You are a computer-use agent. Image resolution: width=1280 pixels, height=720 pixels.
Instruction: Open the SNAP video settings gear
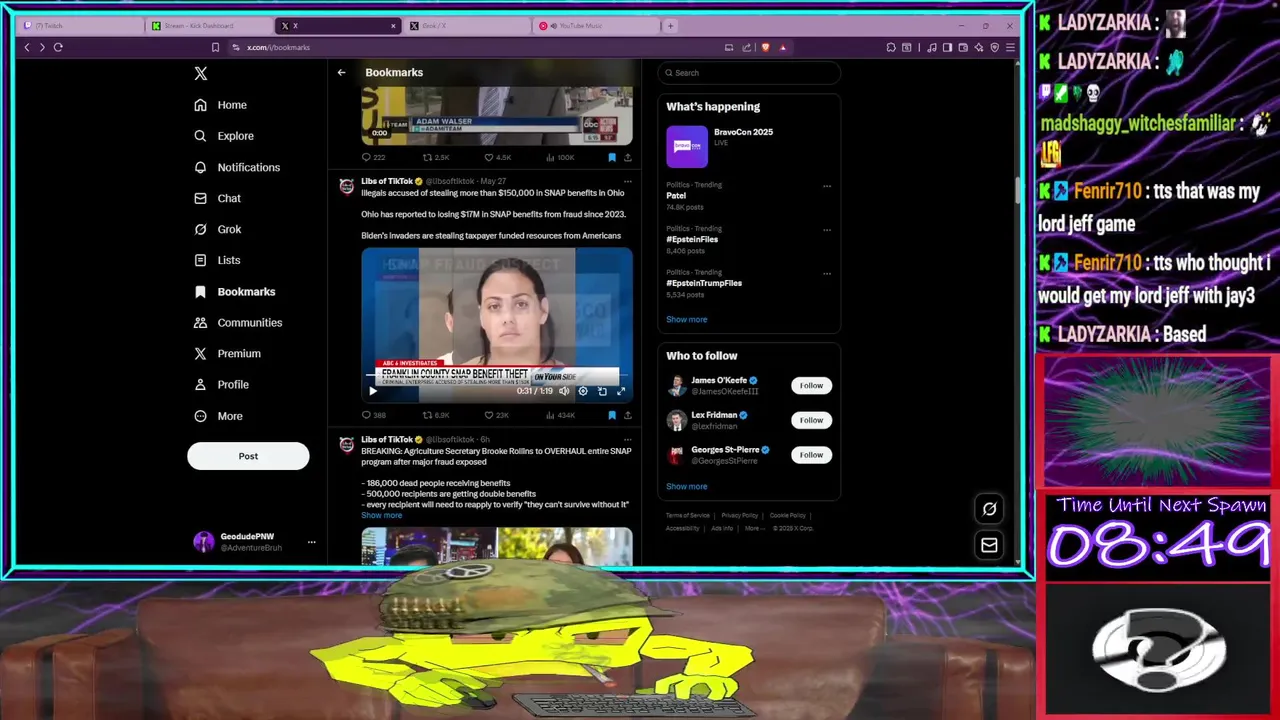tap(583, 392)
